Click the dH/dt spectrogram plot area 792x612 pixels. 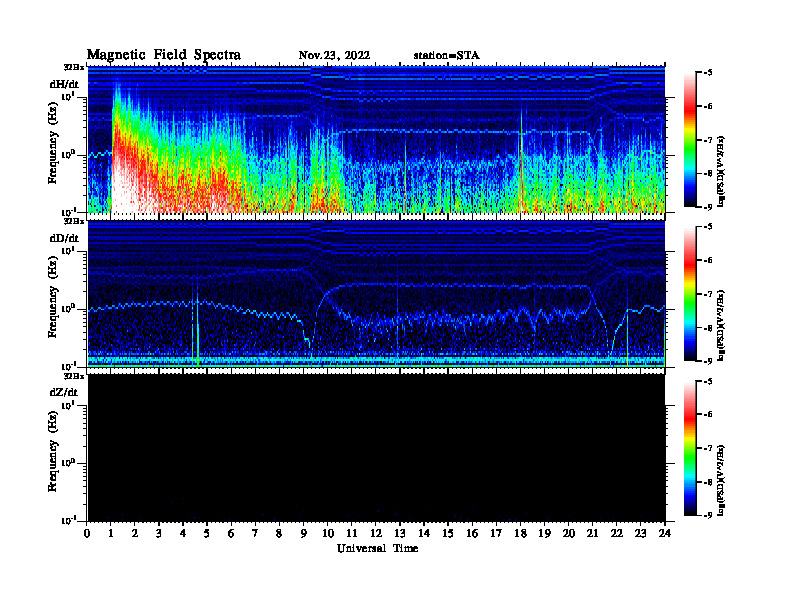tap(376, 139)
